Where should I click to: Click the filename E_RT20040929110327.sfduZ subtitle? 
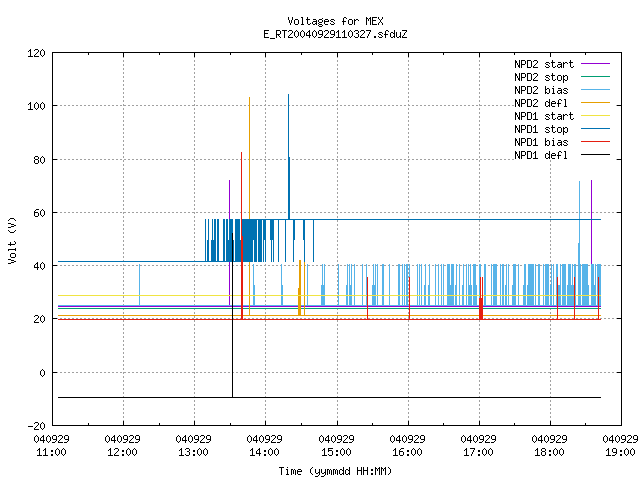[x=335, y=34]
